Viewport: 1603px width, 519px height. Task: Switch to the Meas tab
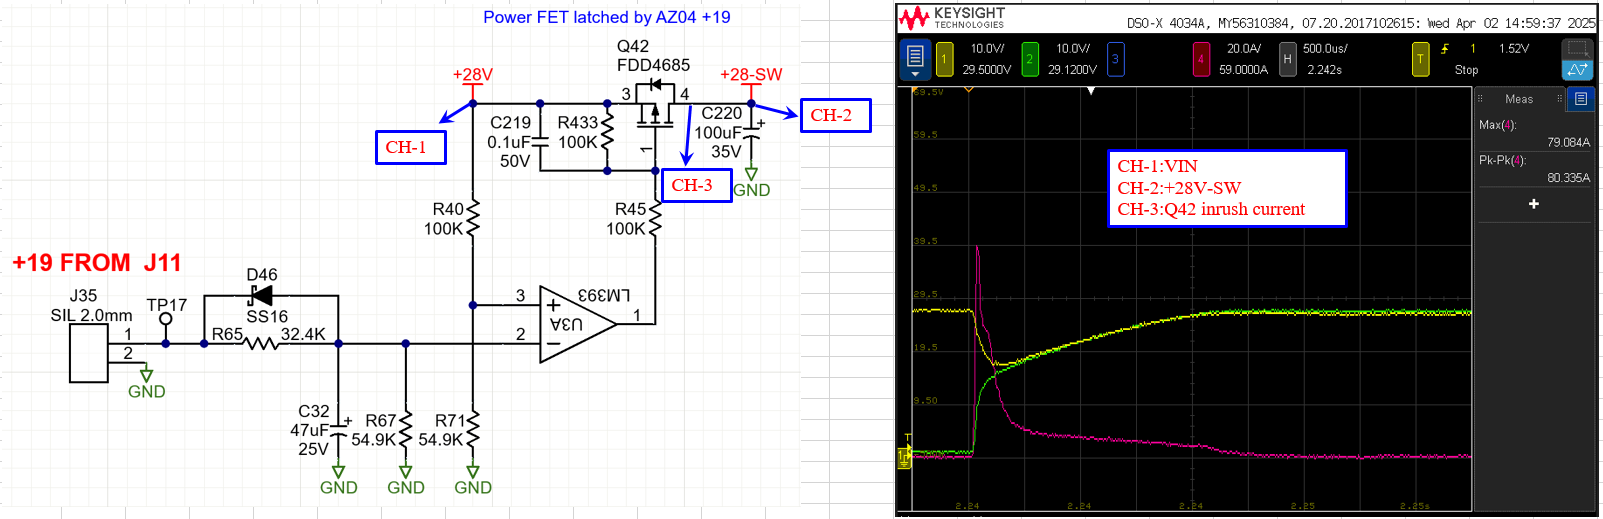[1519, 99]
